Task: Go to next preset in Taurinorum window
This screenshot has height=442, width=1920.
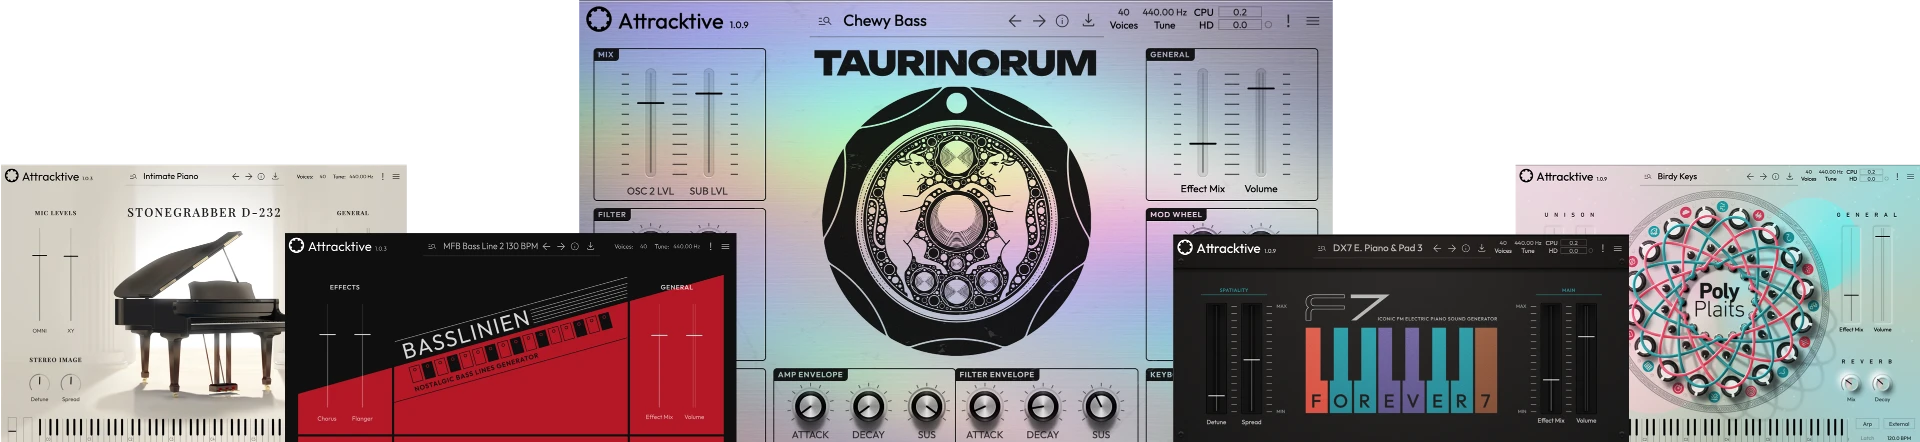Action: click(x=1039, y=21)
